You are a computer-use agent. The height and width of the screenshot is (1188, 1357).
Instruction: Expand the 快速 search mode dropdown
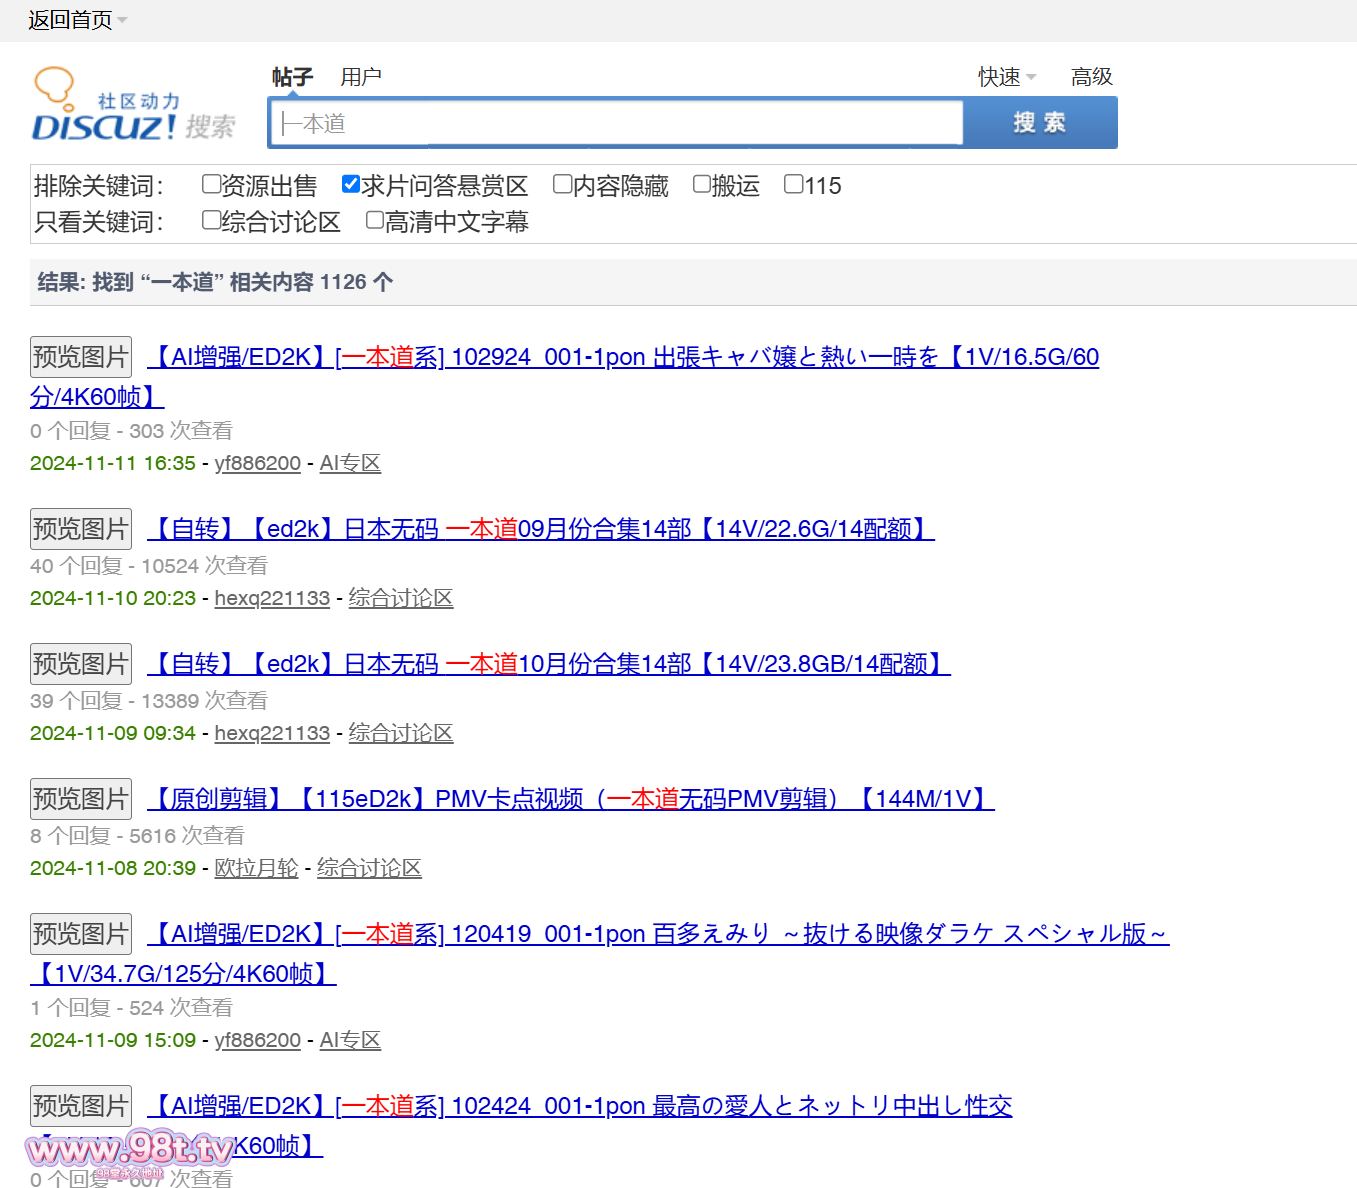click(1007, 77)
